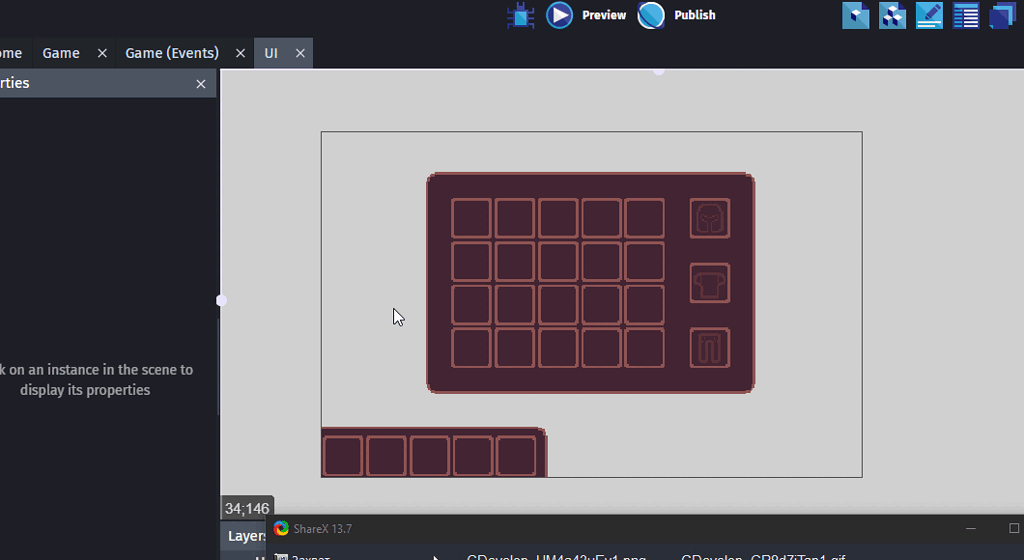
Task: Minimize the ShareX window
Action: point(970,528)
